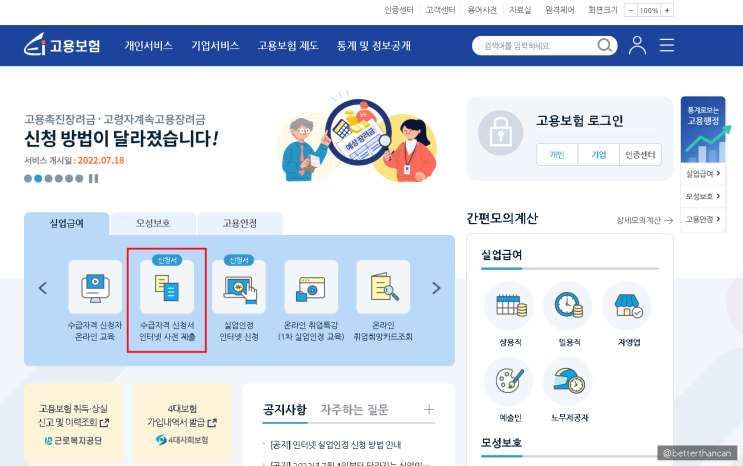Open 수급자격 신청자 온라인 교육 icon
The width and height of the screenshot is (743, 466).
coord(95,287)
